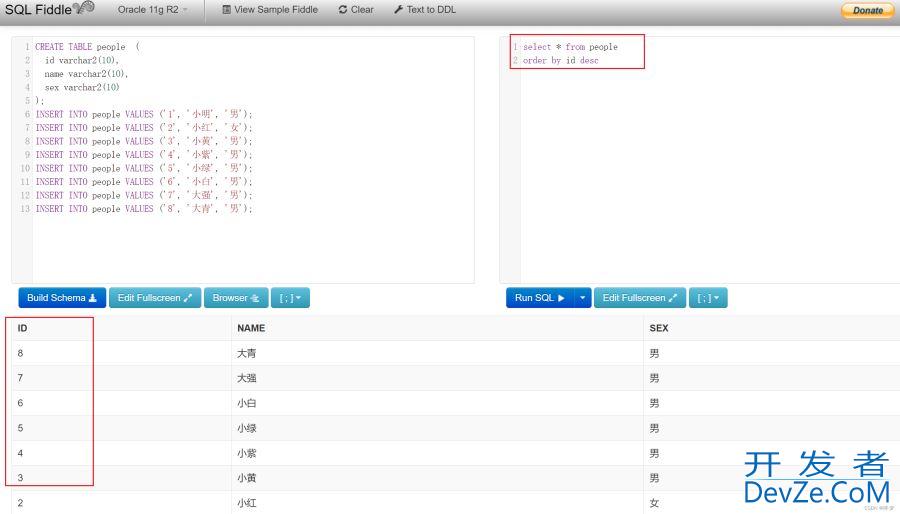Click the SQL Fiddle logo

coord(49,9)
